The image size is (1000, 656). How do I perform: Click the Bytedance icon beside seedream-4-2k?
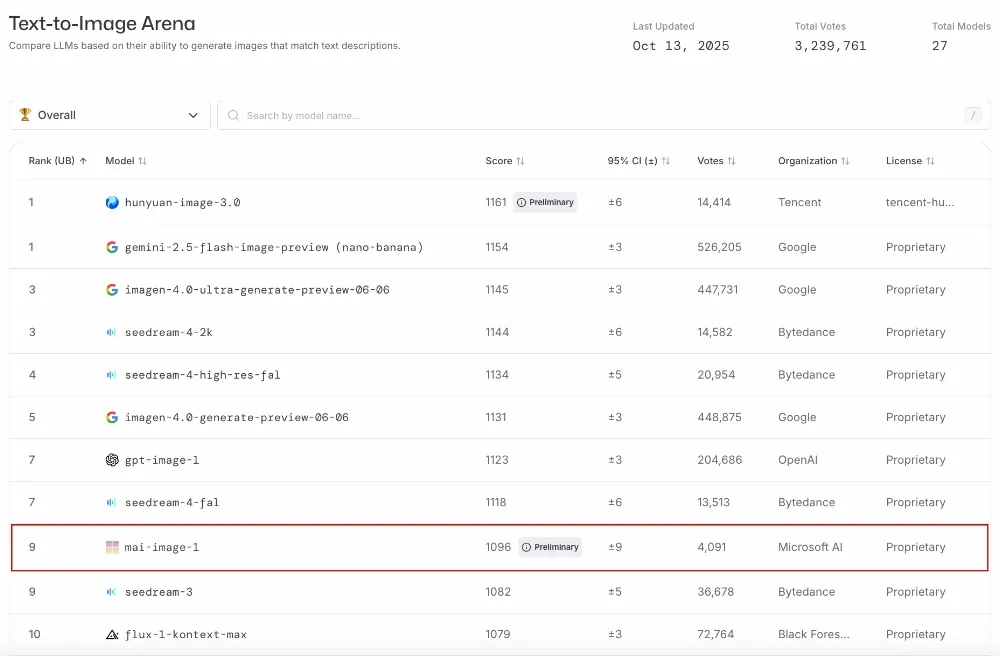pos(112,332)
